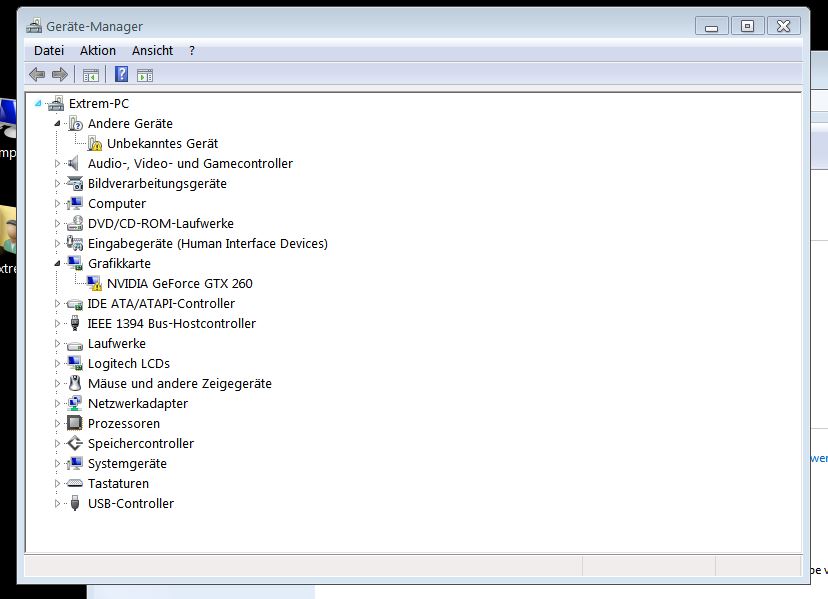Open the Aktion menu
Image resolution: width=828 pixels, height=599 pixels.
coord(98,51)
